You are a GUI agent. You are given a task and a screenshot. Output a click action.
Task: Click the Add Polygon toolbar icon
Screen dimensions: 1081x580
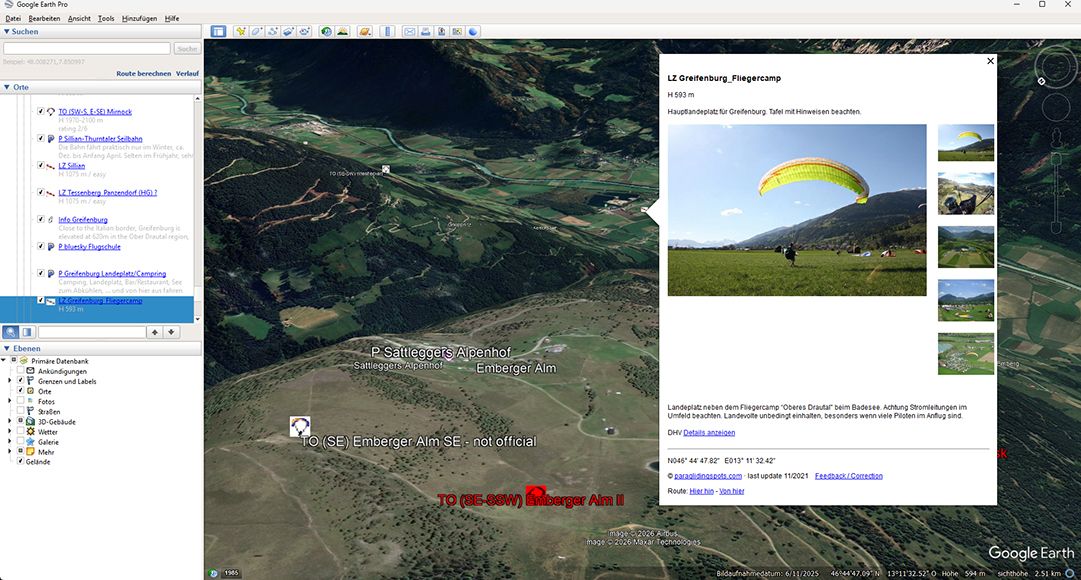257,31
